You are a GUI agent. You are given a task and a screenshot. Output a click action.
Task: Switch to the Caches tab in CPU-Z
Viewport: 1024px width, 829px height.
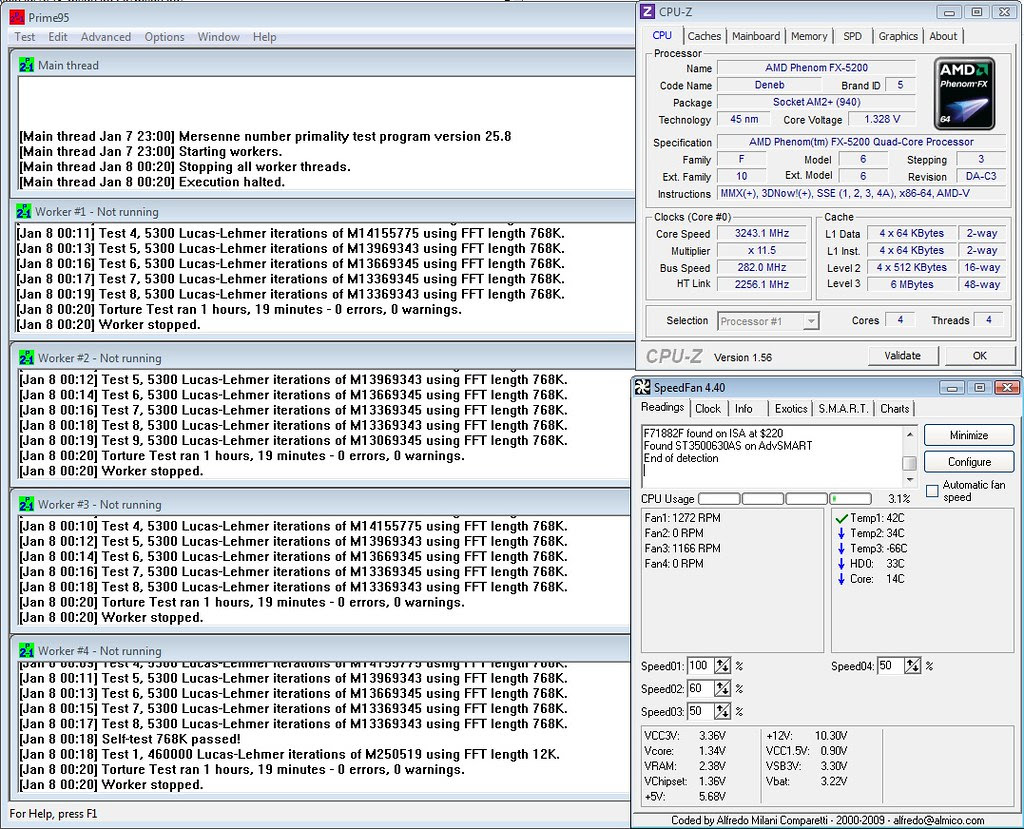[x=704, y=37]
